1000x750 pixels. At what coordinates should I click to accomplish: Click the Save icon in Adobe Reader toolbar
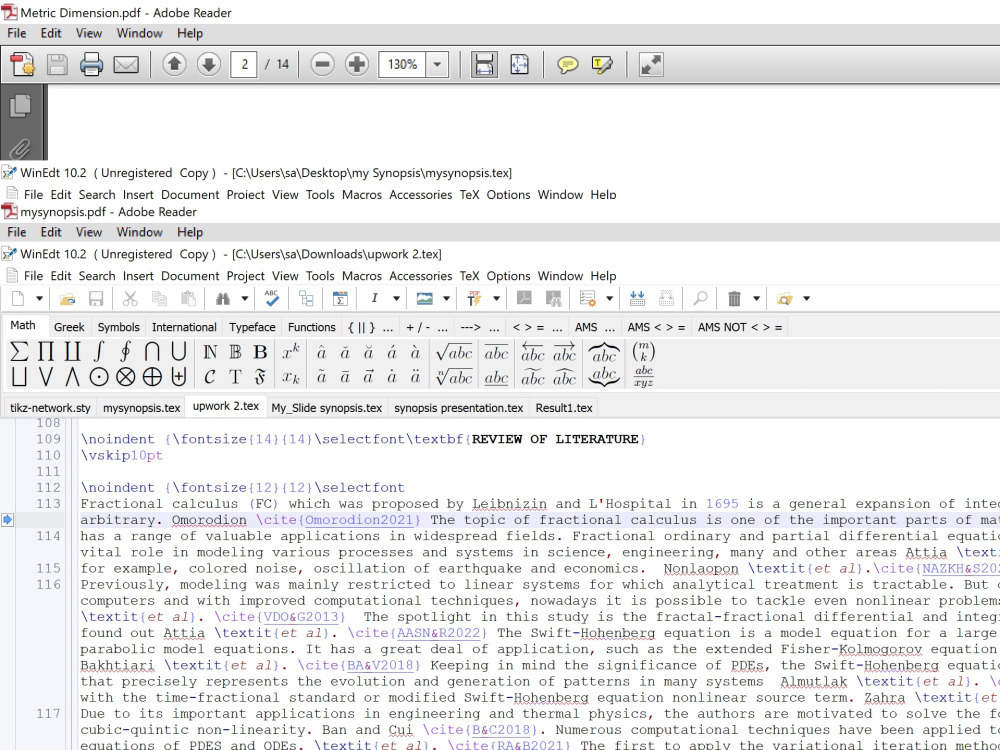(57, 64)
